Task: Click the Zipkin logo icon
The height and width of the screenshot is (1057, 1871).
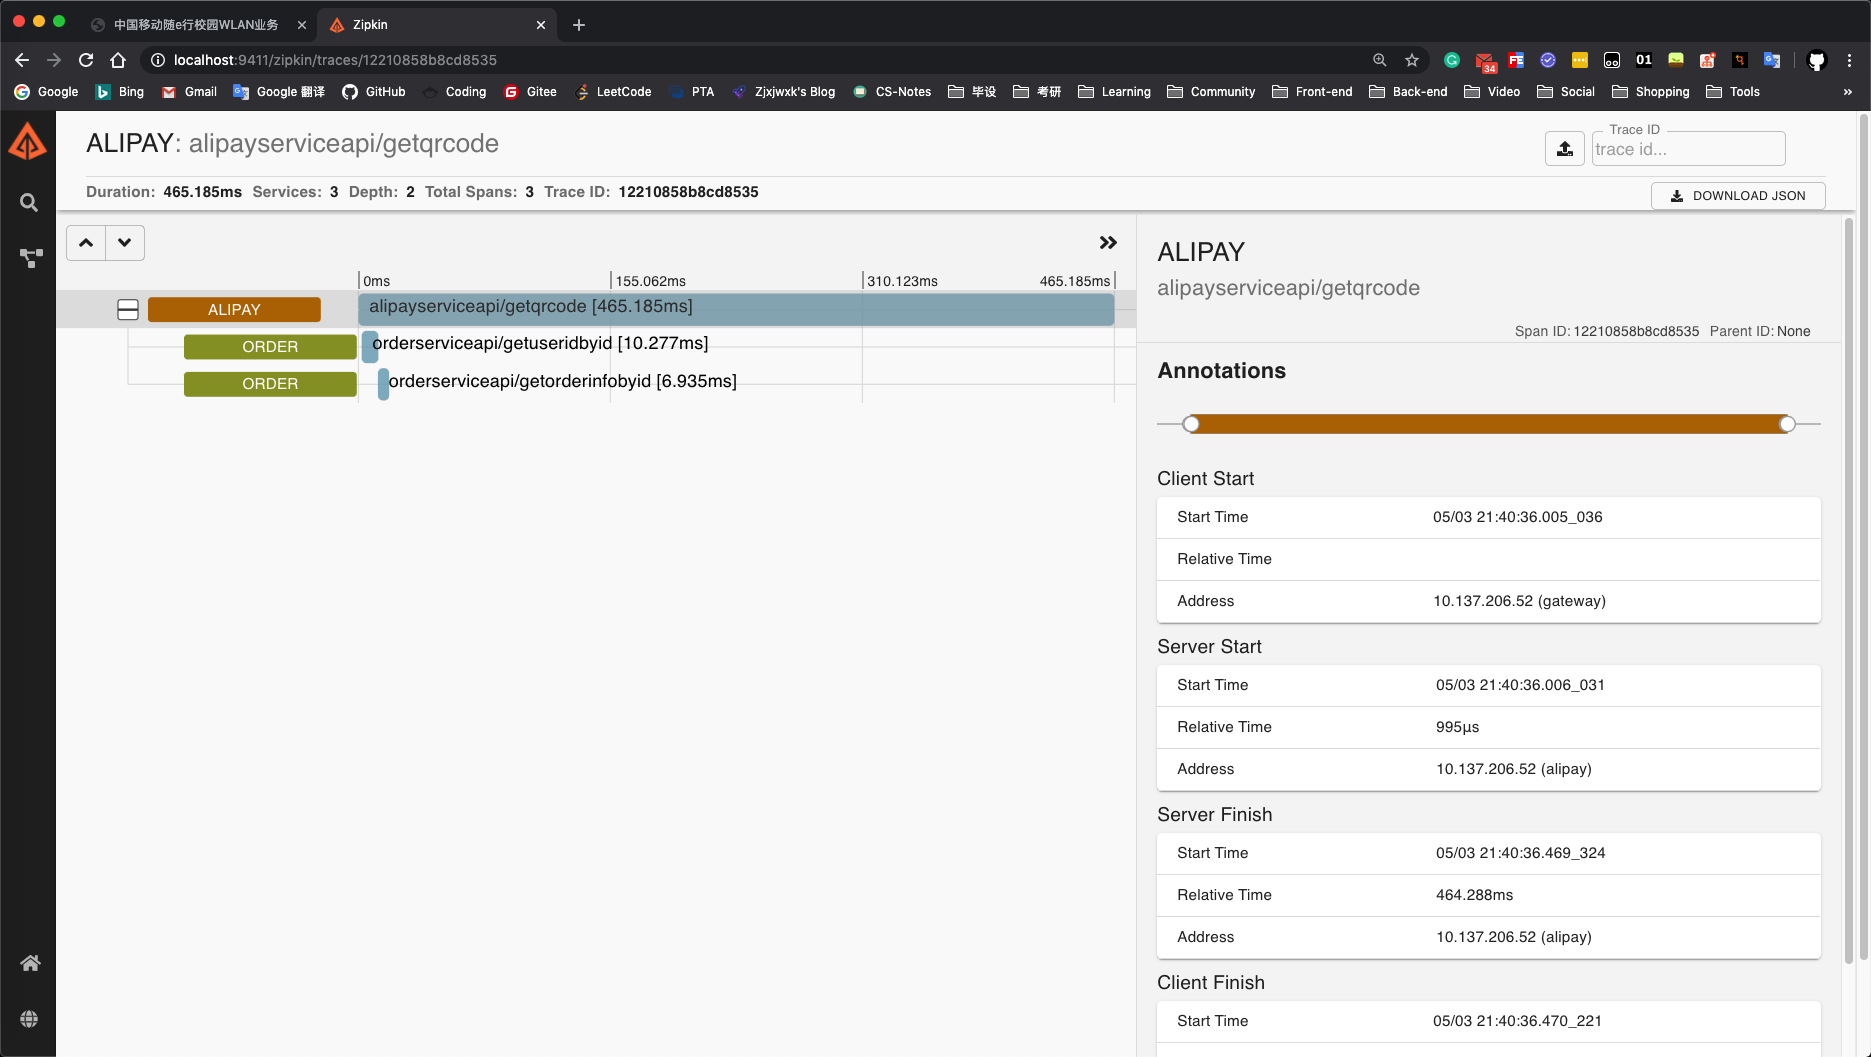Action: coord(28,142)
